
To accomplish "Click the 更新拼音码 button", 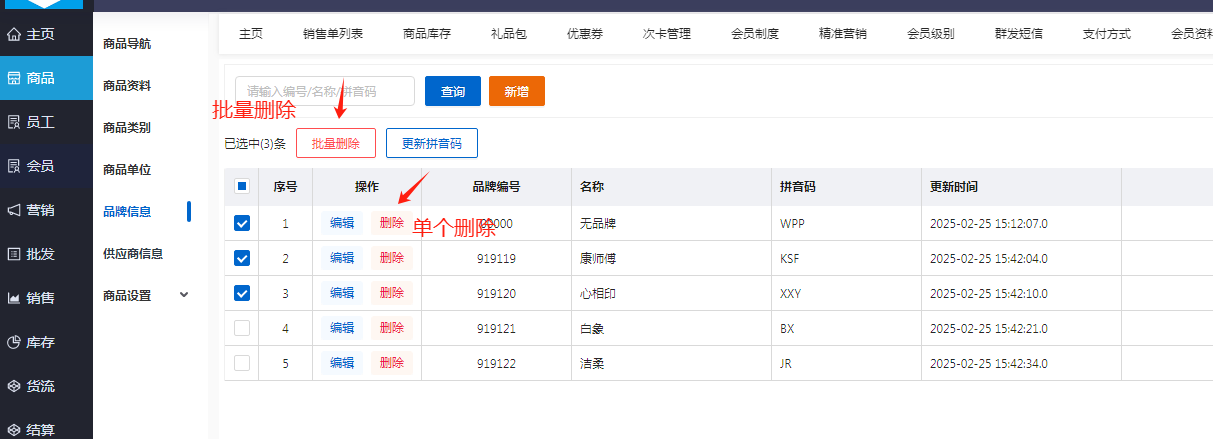I will pyautogui.click(x=432, y=143).
